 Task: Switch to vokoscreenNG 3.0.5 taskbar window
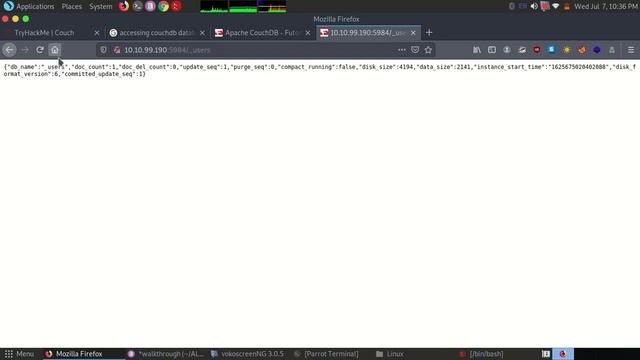248,354
